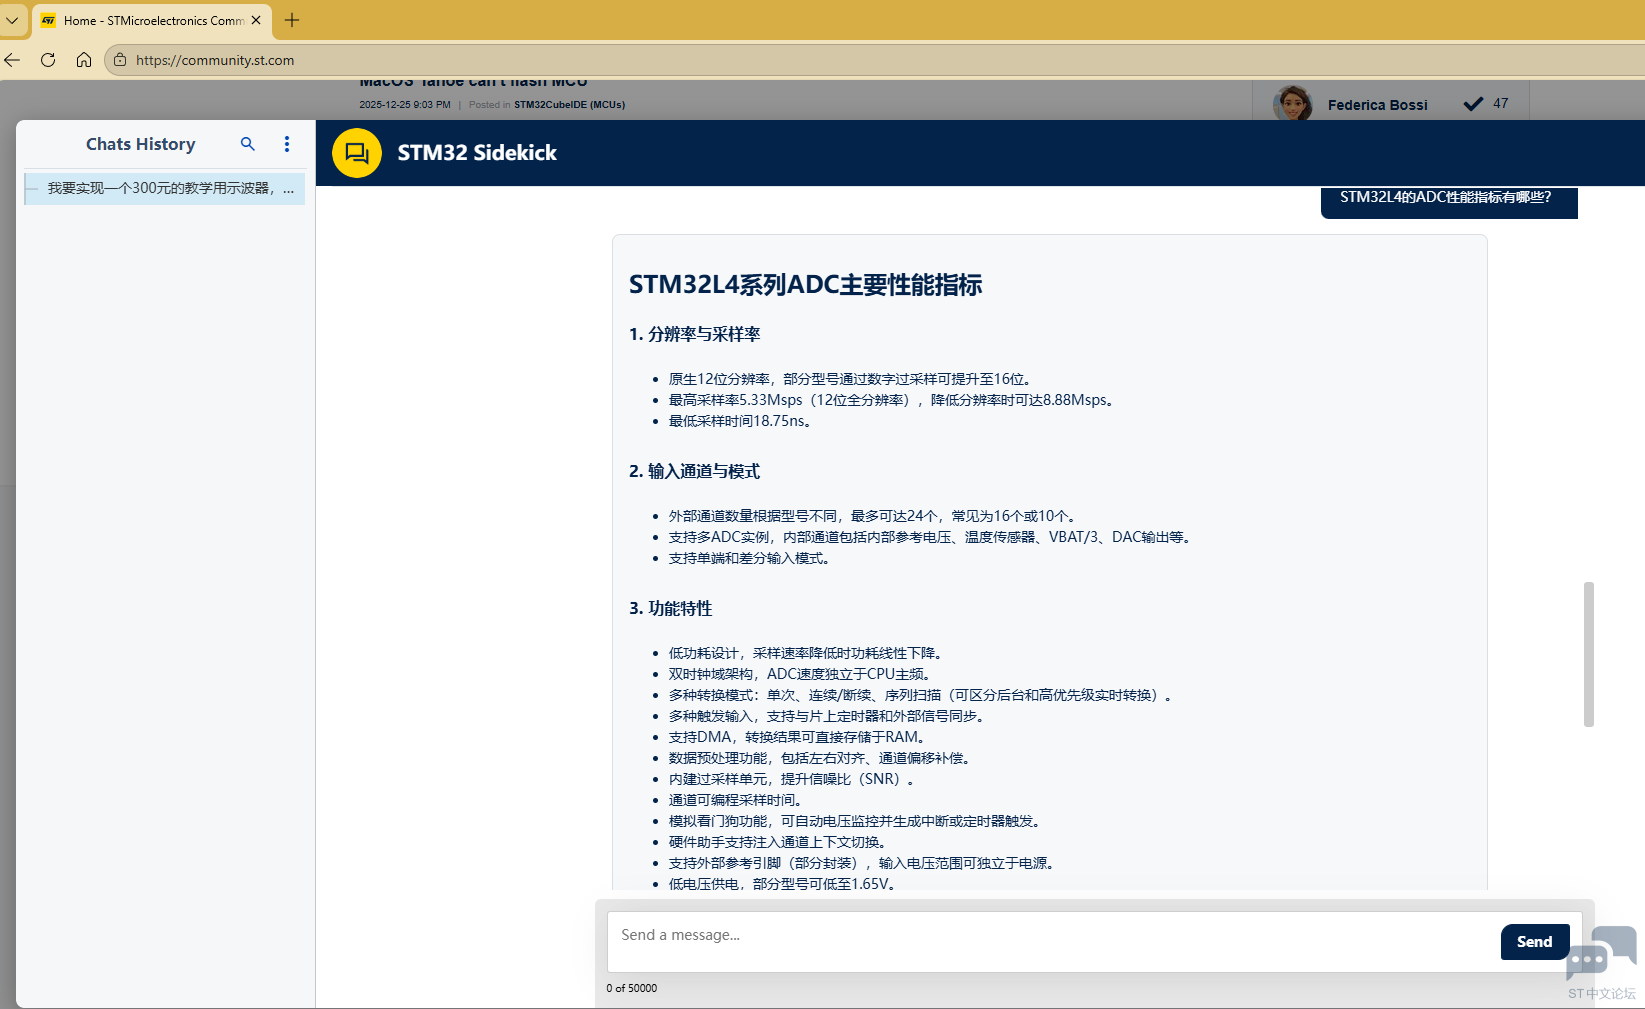Click the Send button
Screen dimensions: 1645x1009
(x=1534, y=941)
